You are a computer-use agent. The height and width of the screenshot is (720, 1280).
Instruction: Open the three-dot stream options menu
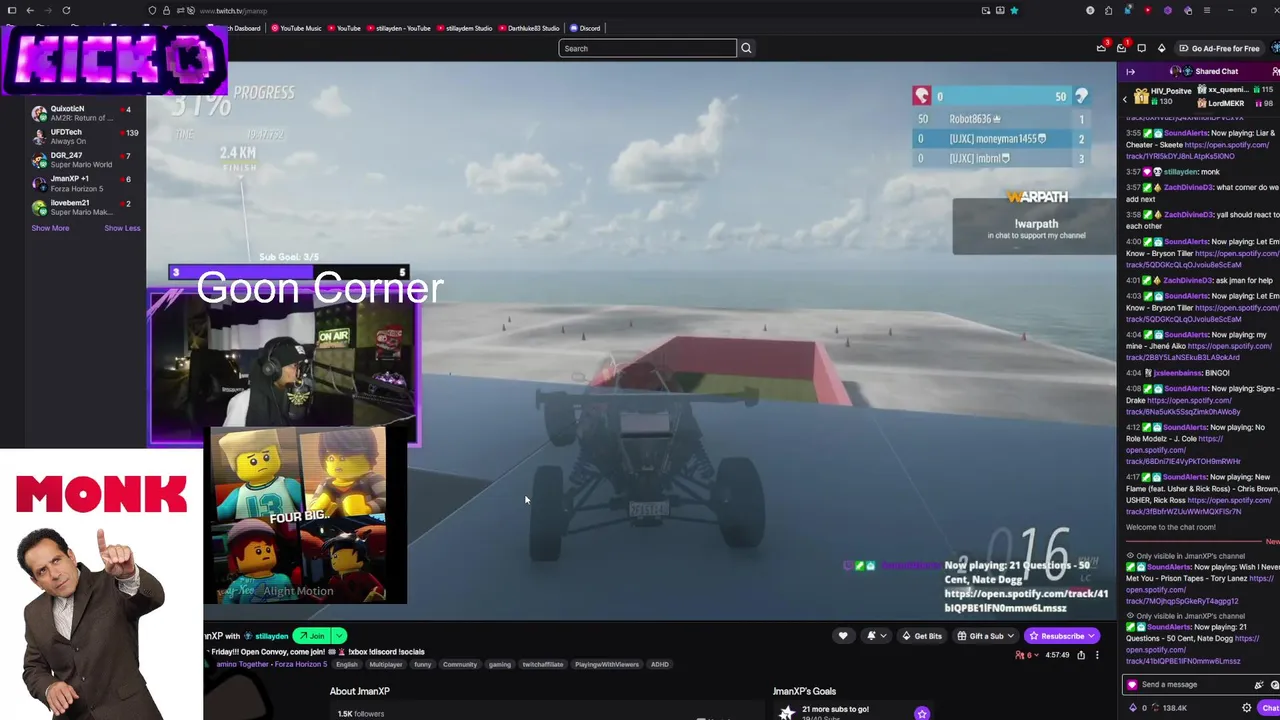click(1097, 655)
